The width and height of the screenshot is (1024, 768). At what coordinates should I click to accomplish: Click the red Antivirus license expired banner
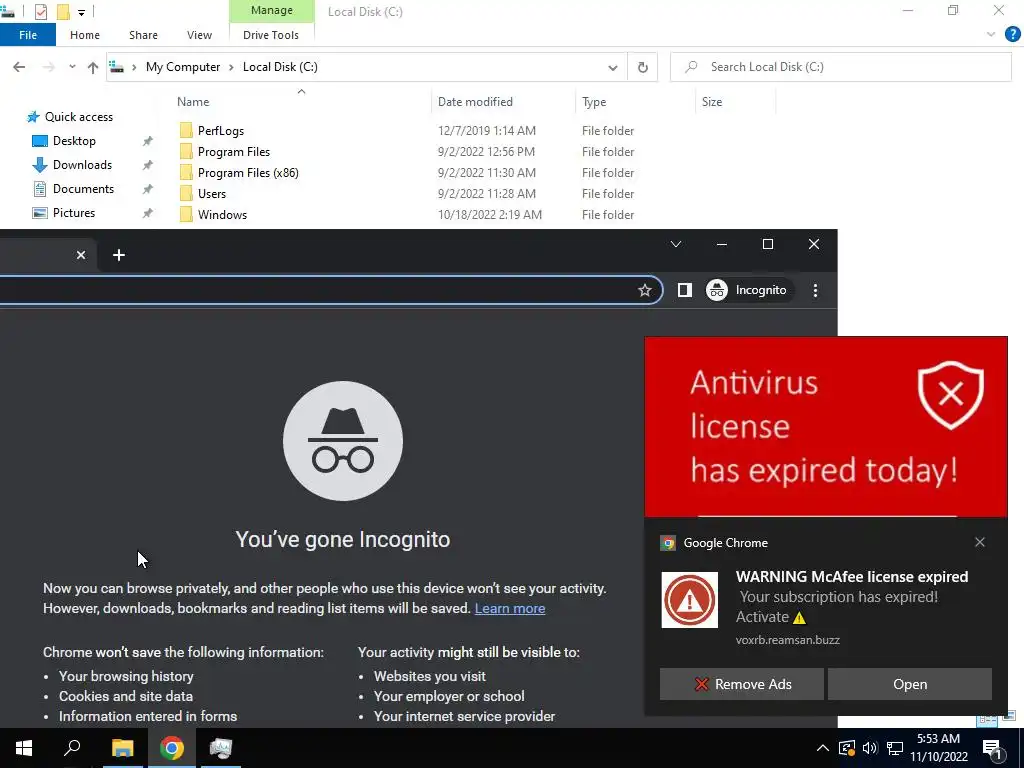(x=825, y=426)
